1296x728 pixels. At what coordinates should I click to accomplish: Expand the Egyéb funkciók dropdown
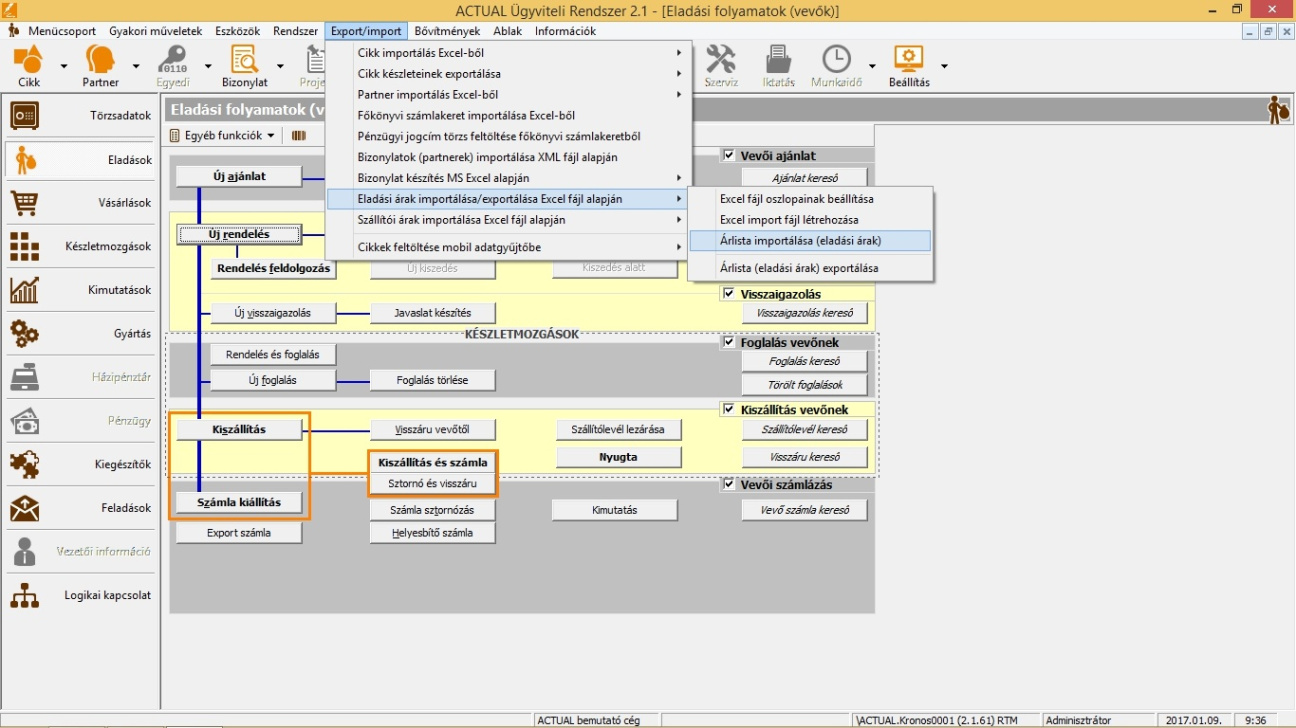click(223, 135)
